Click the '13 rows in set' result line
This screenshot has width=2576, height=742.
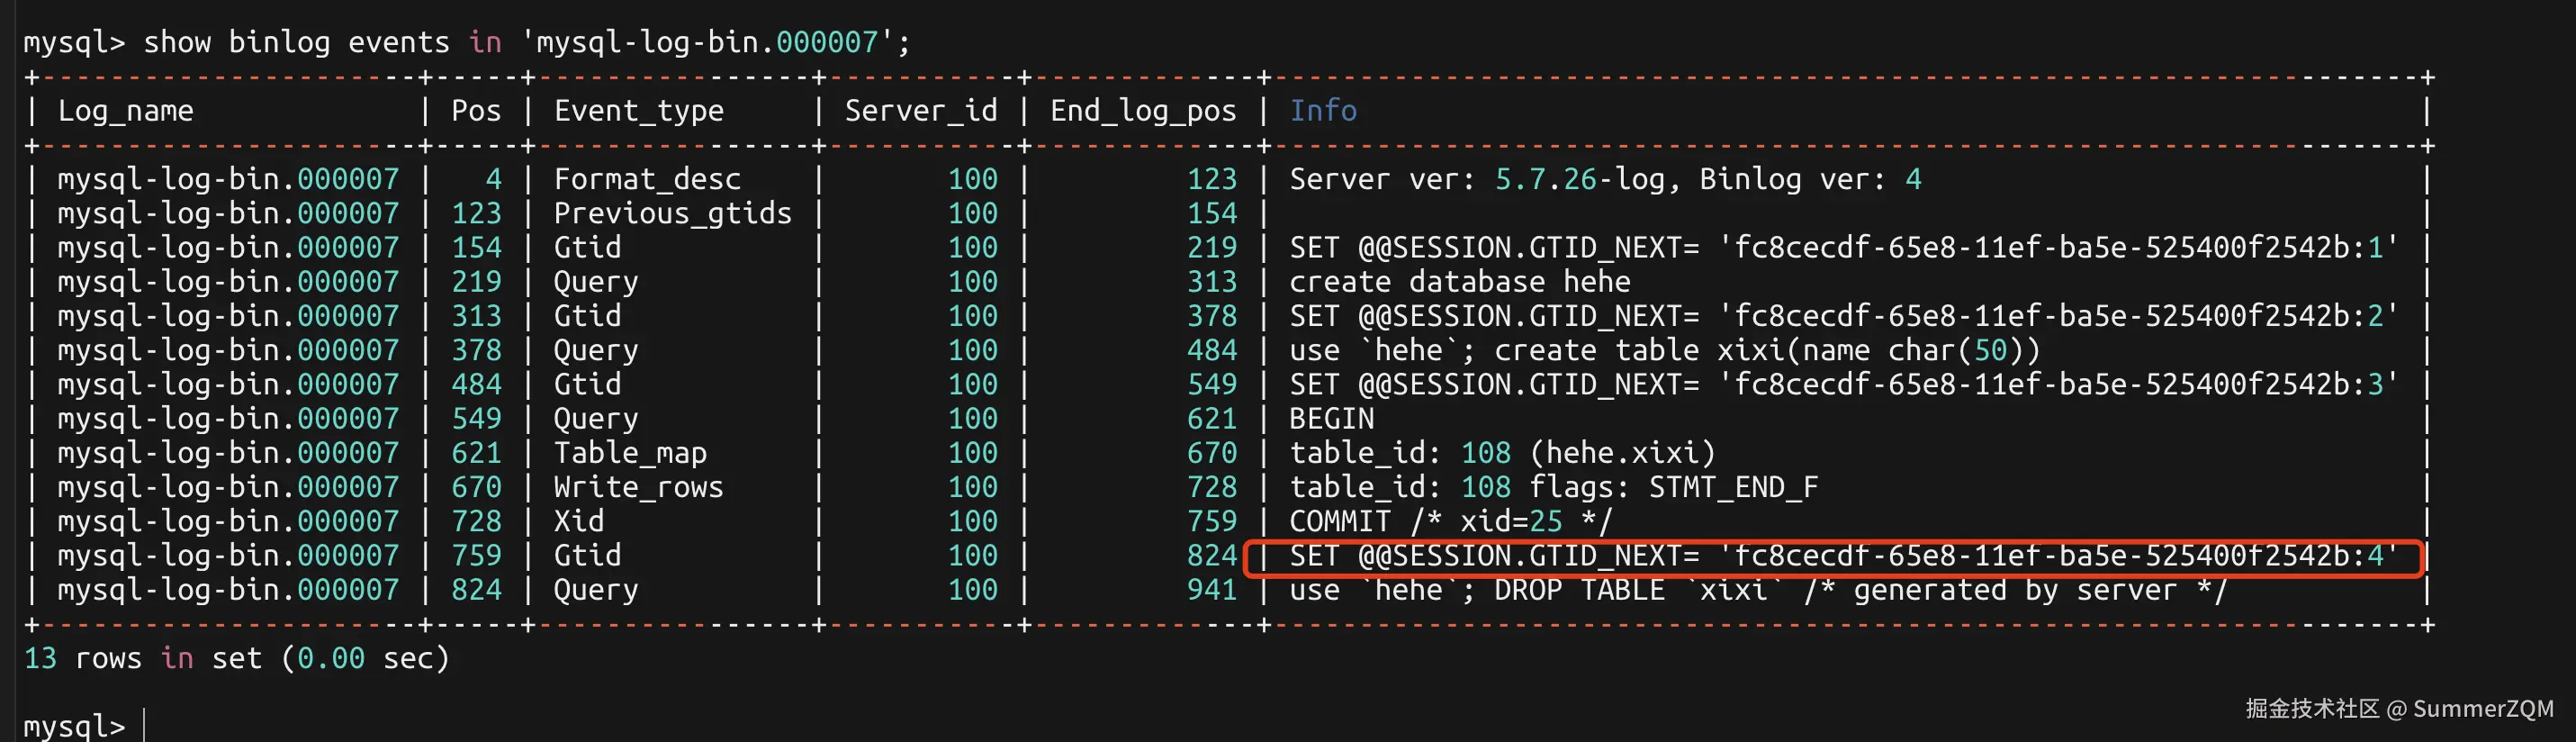[236, 659]
